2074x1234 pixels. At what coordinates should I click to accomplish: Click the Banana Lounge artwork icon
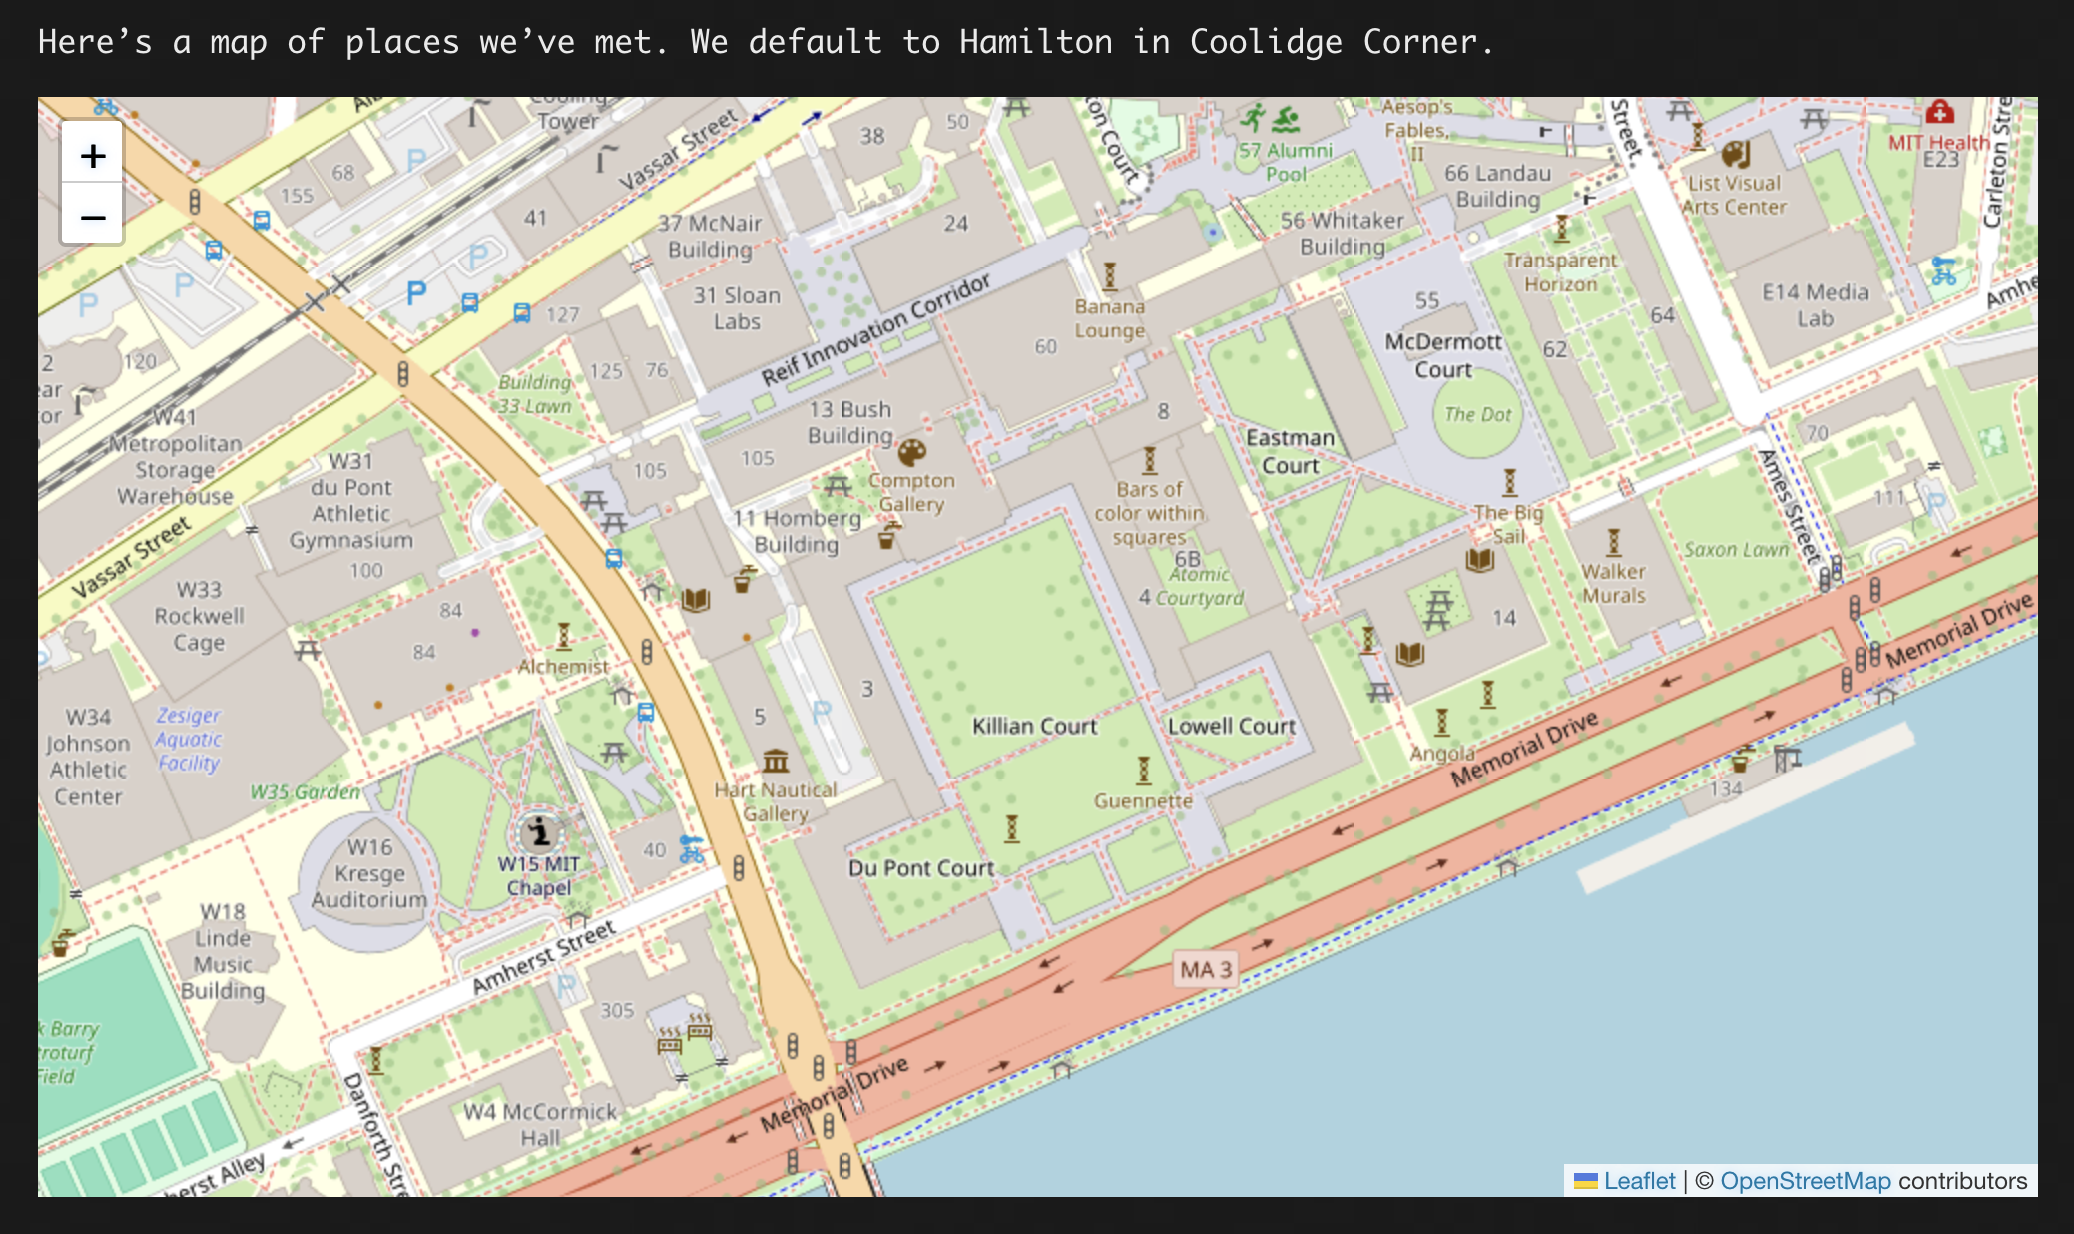(1109, 276)
